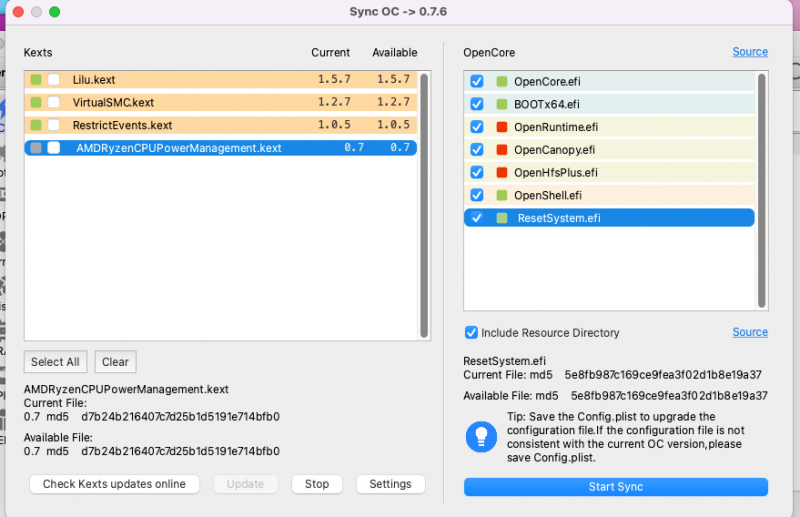Screen dimensions: 800x517
Task: Click the Select All button
Action: tap(55, 362)
